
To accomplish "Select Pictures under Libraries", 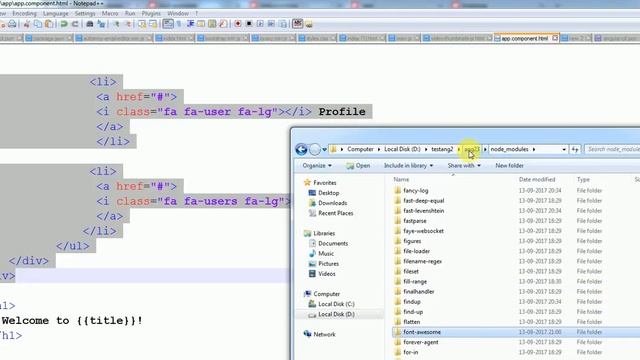I will coord(328,264).
